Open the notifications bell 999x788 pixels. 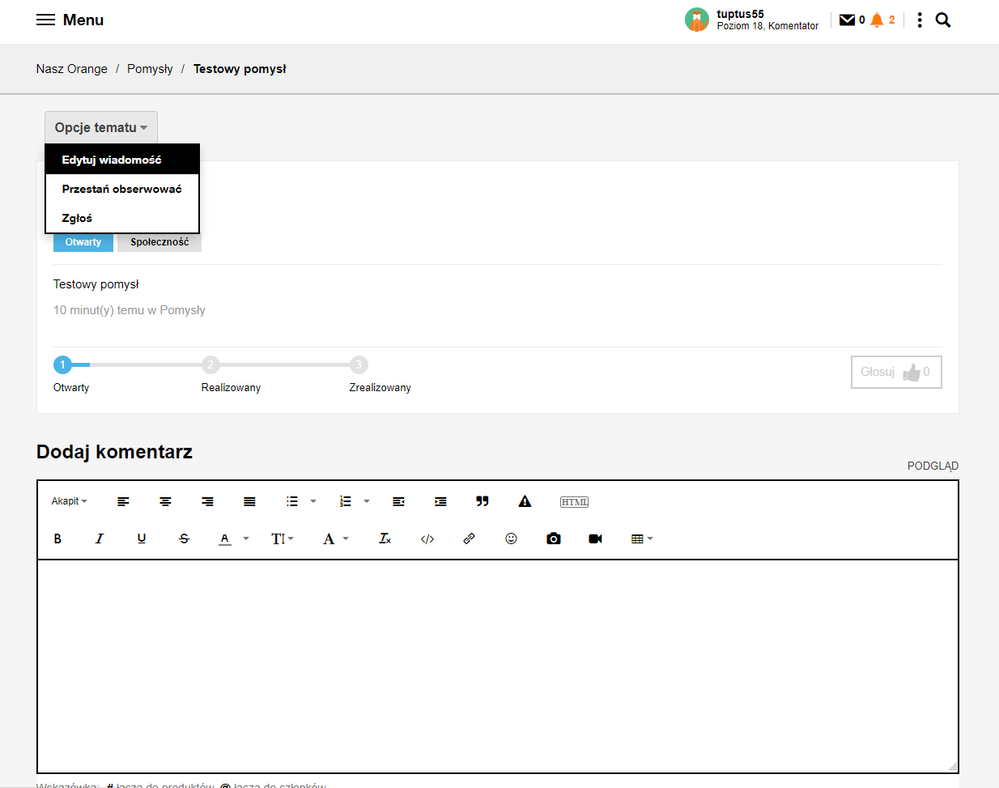pyautogui.click(x=877, y=20)
